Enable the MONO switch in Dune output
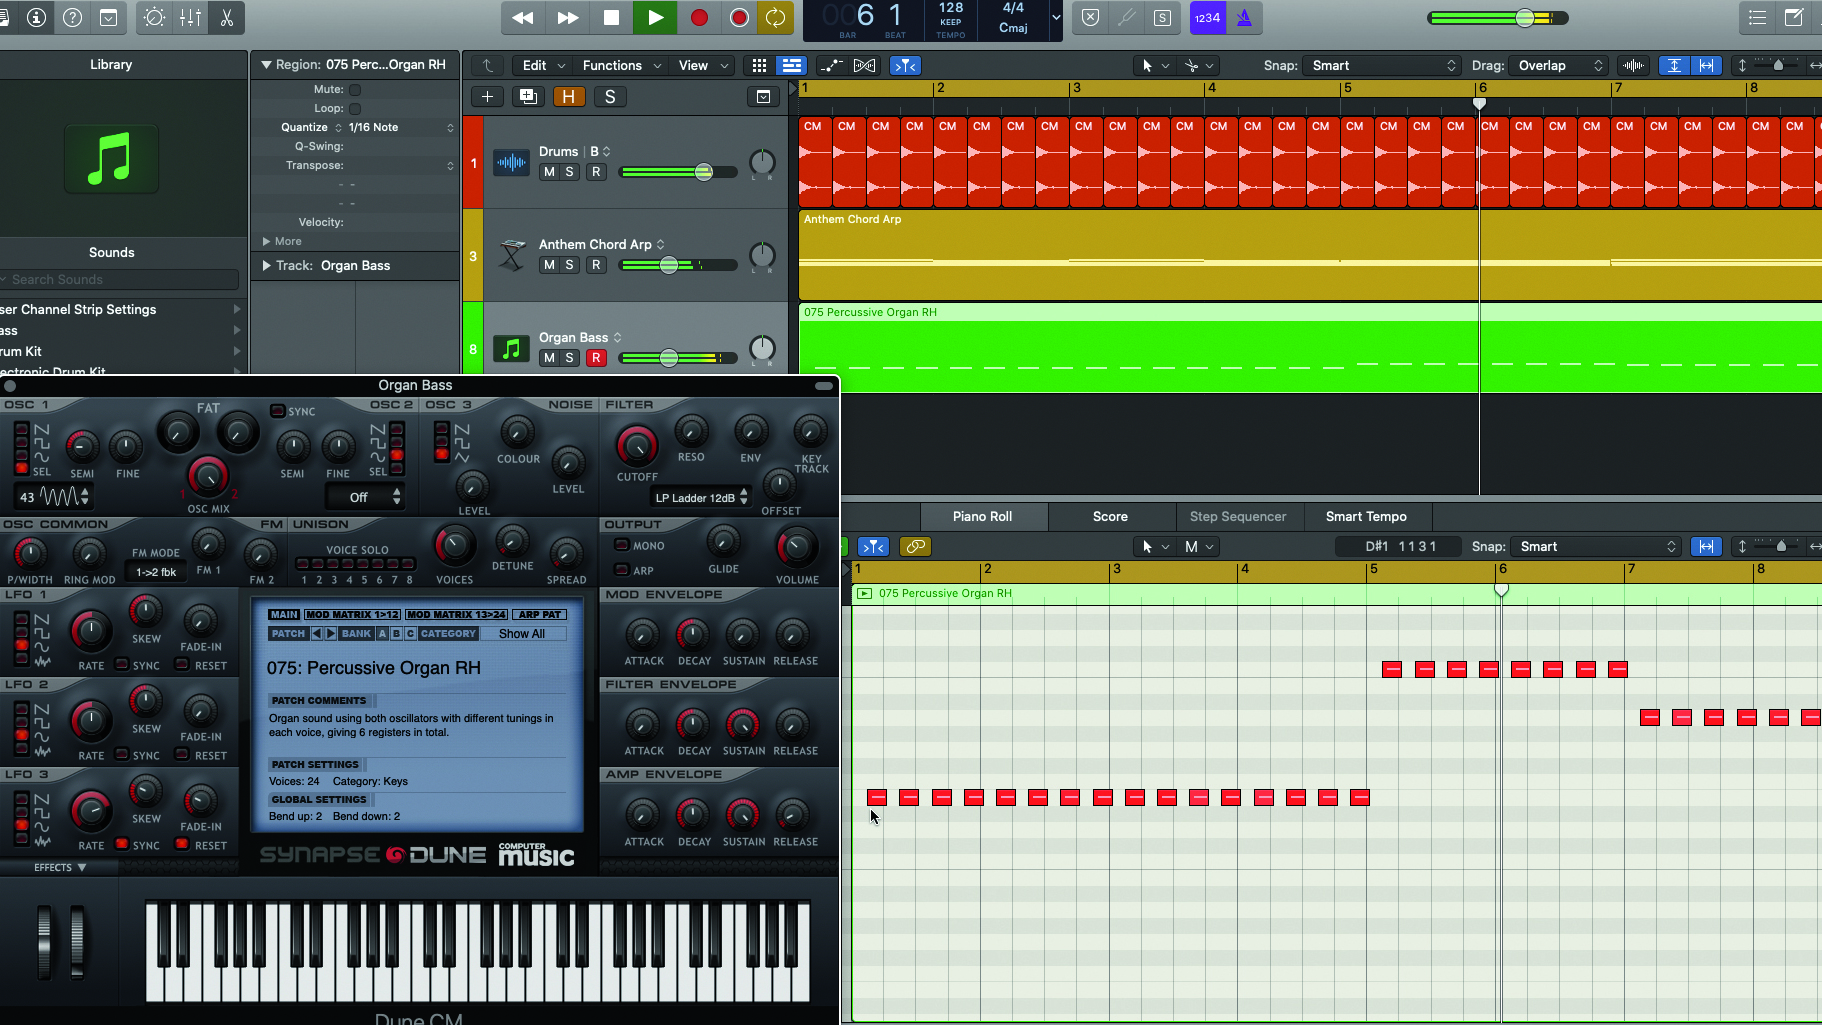 pos(622,545)
